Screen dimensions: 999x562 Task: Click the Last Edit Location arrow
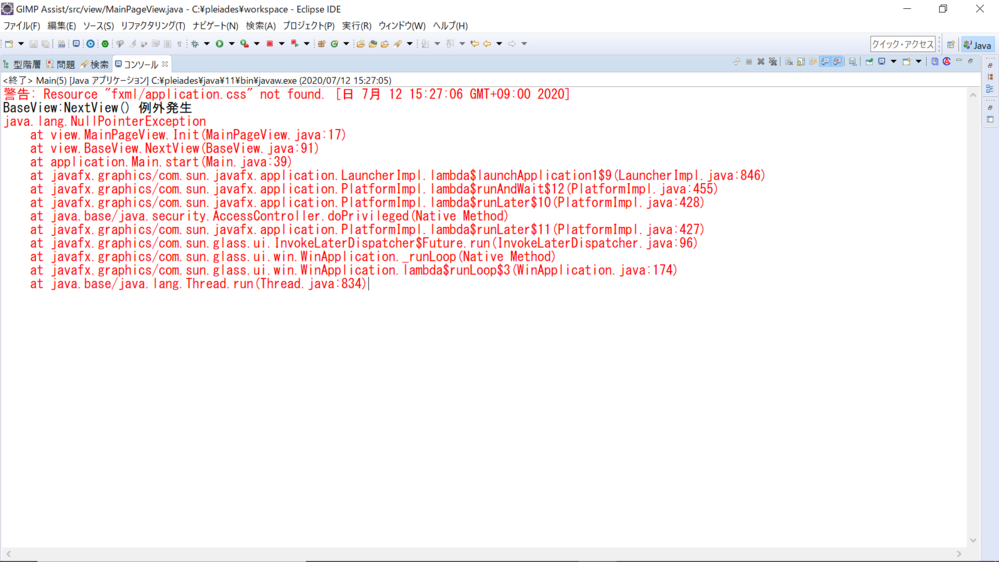pyautogui.click(x=475, y=44)
